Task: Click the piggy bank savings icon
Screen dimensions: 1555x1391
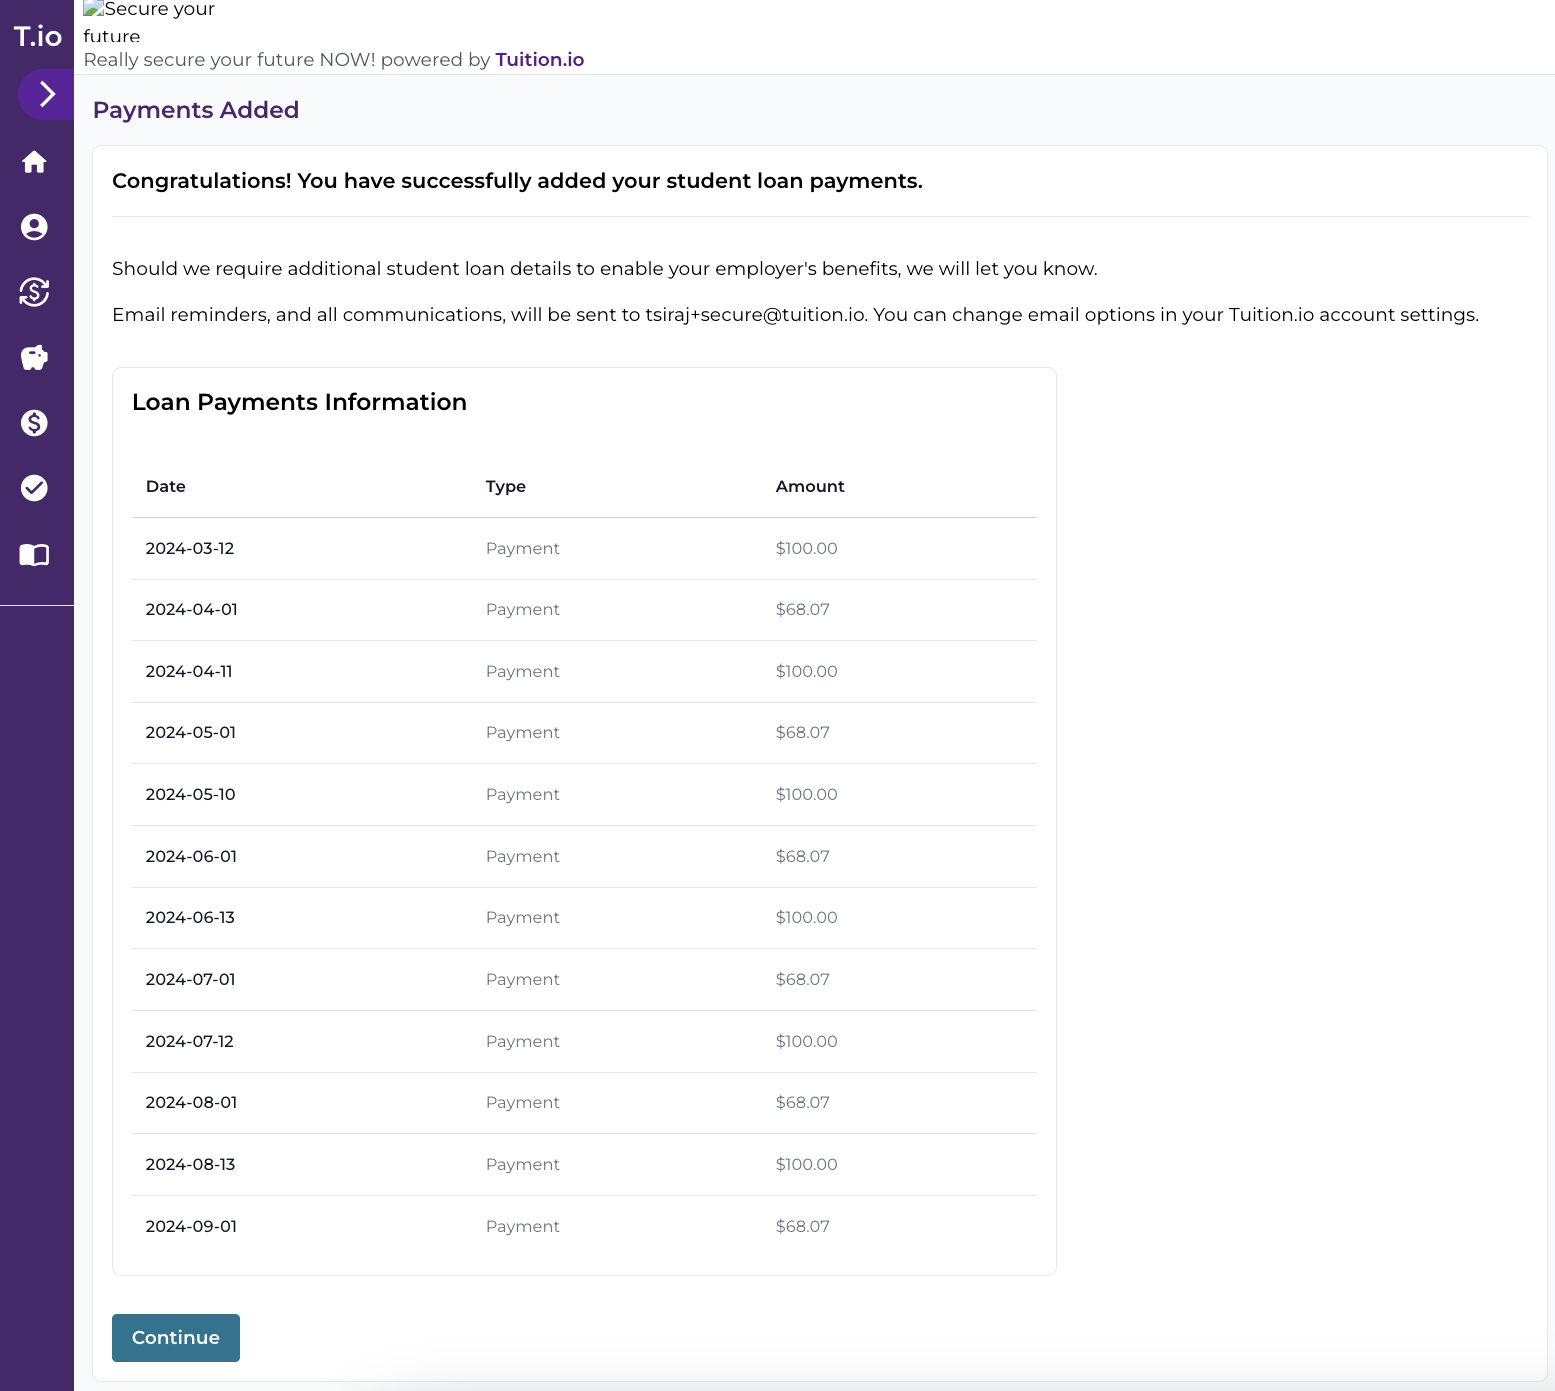Action: 35,357
